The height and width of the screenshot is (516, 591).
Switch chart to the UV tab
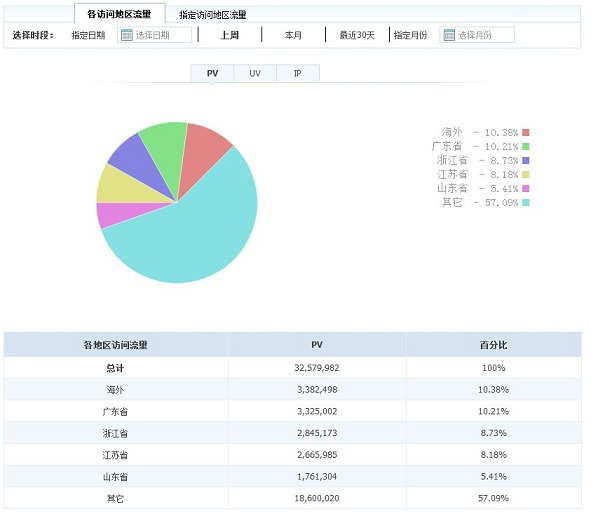pyautogui.click(x=255, y=73)
